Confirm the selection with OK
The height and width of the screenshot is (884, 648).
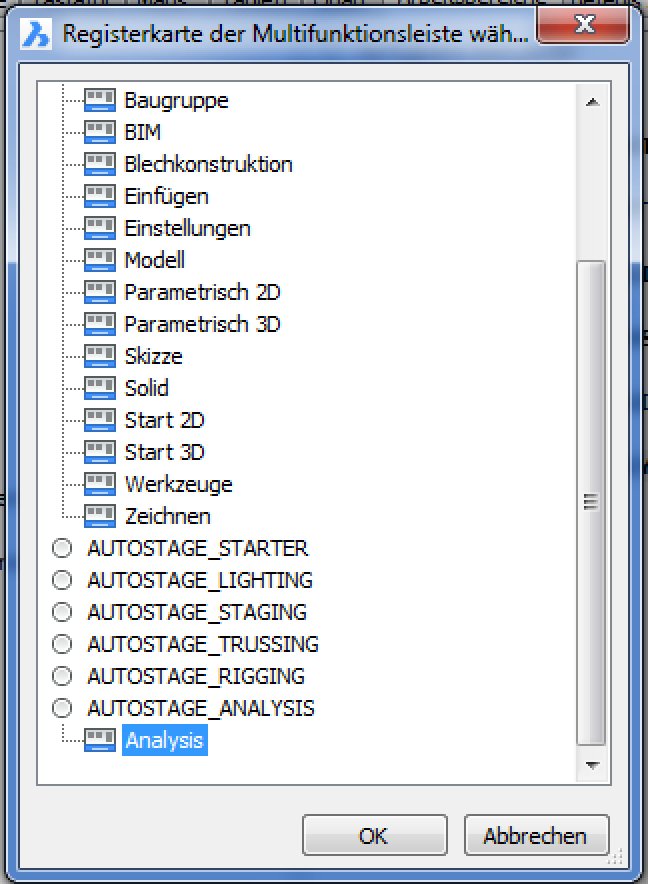pos(374,835)
